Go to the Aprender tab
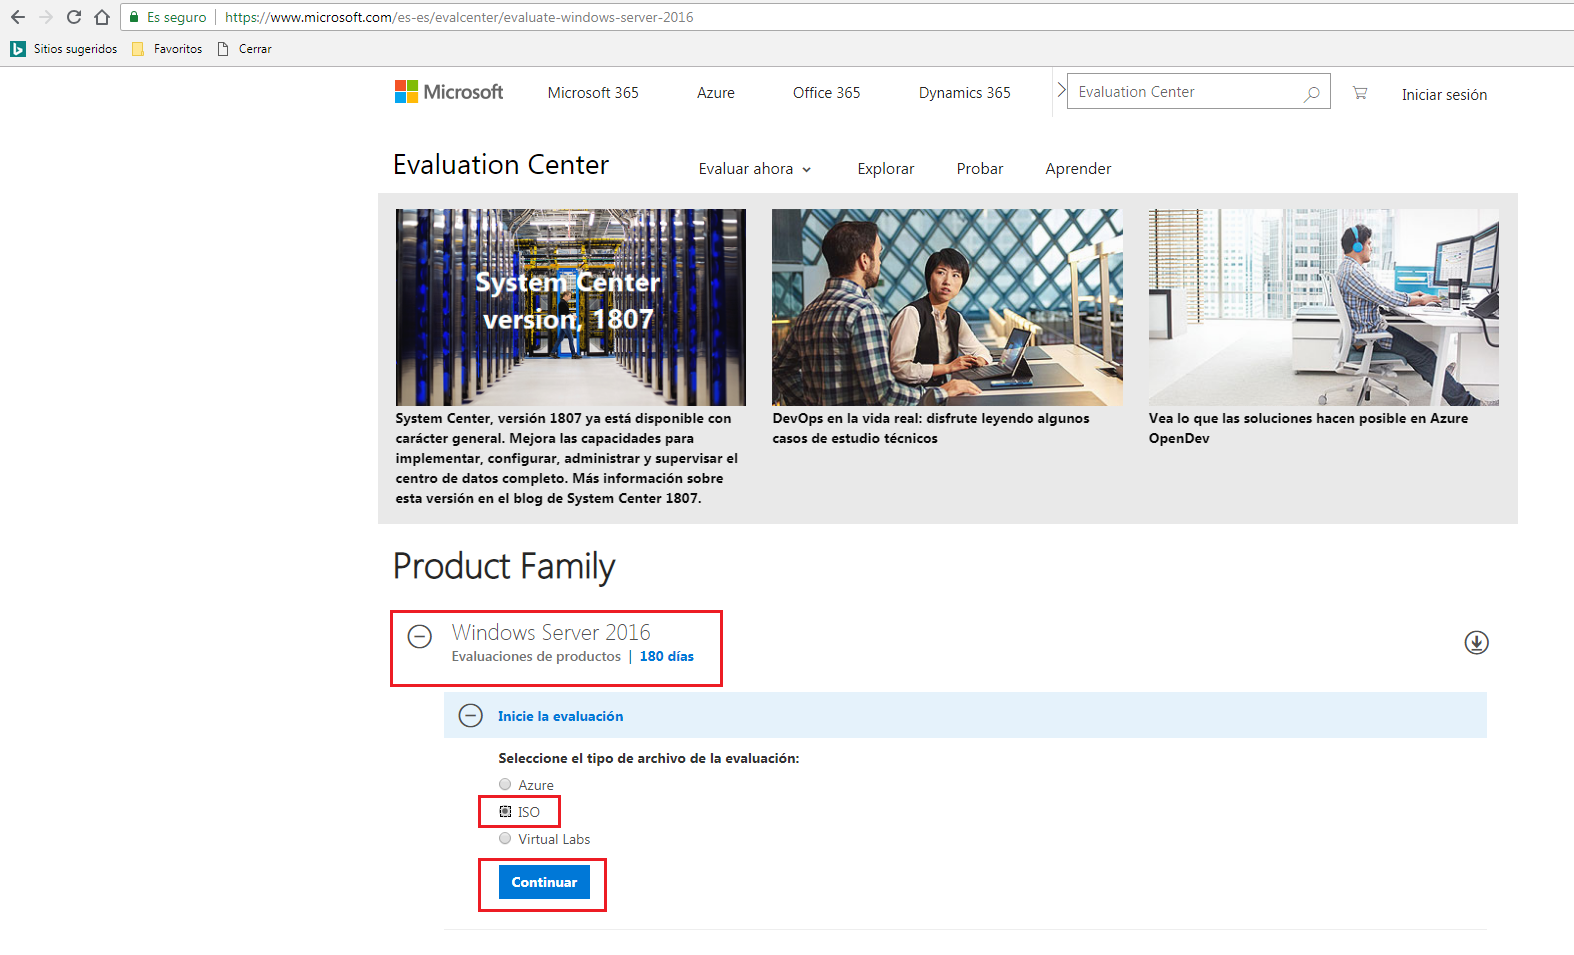Image resolution: width=1574 pixels, height=955 pixels. coord(1078,169)
